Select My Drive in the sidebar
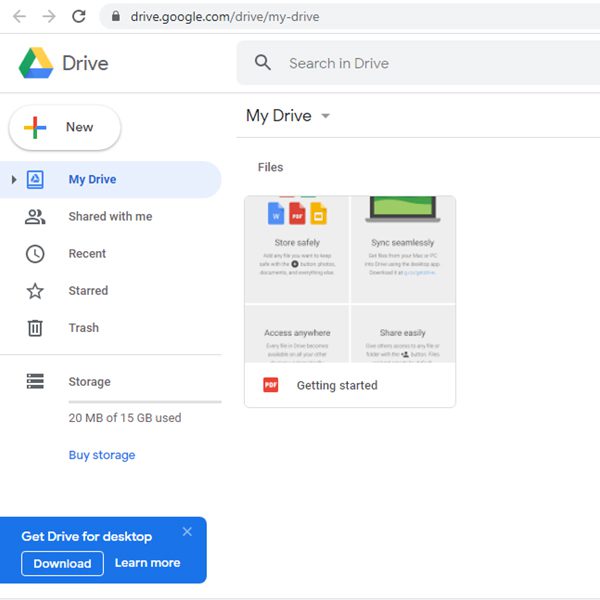Viewport: 600px width, 600px height. point(110,179)
